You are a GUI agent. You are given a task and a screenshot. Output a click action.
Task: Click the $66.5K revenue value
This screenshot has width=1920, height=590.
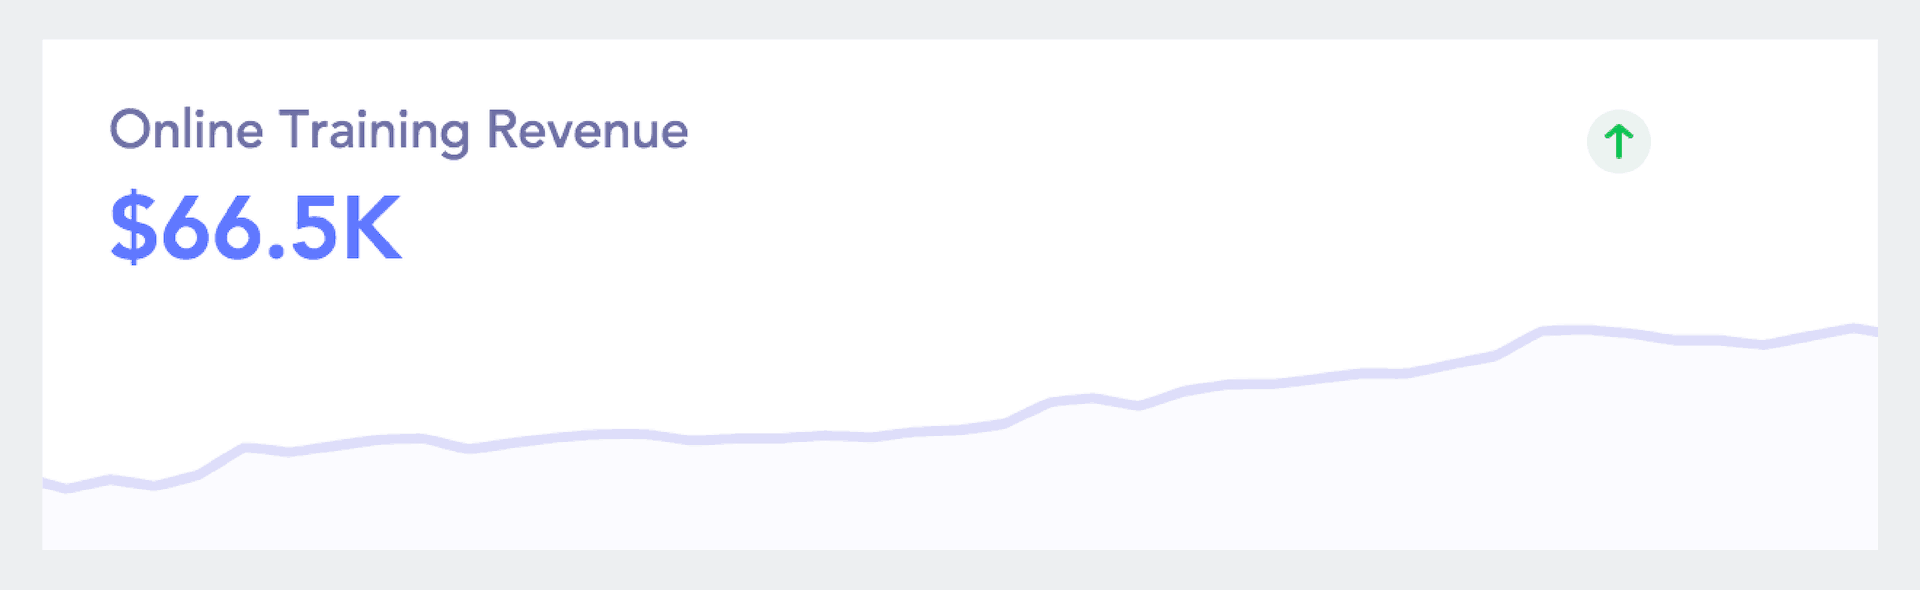click(x=256, y=228)
